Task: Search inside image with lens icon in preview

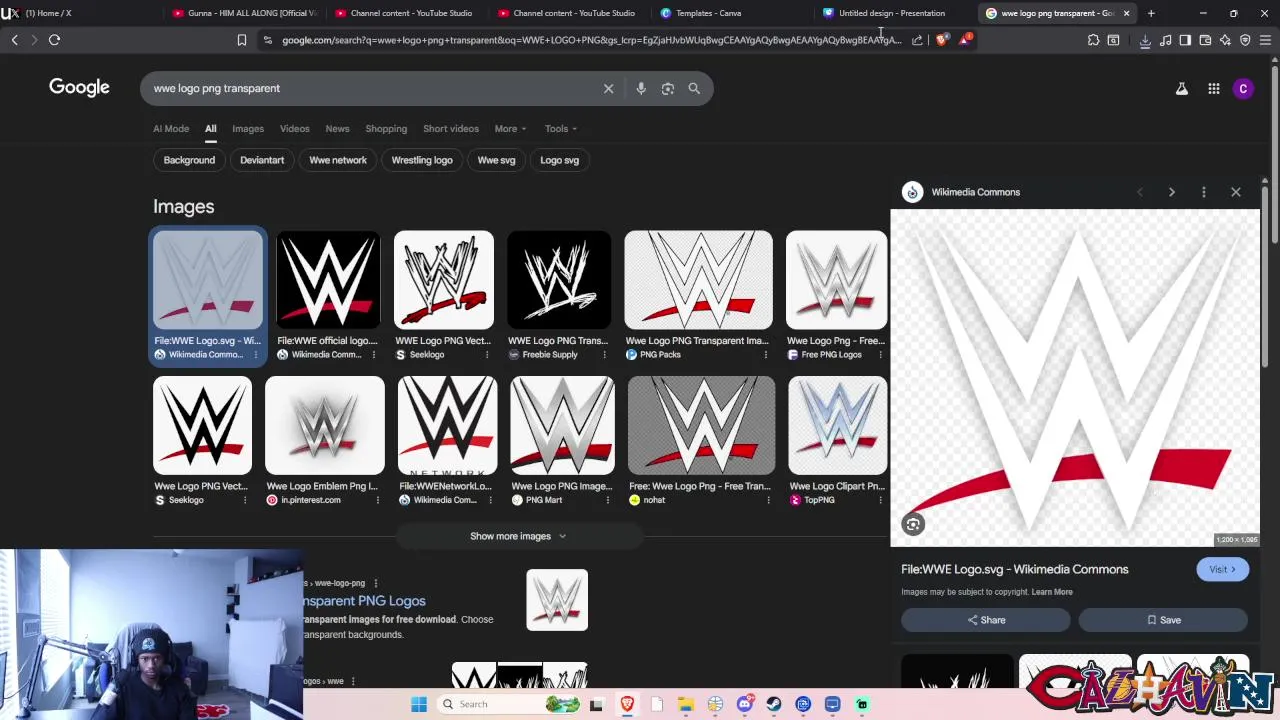Action: 913,524
